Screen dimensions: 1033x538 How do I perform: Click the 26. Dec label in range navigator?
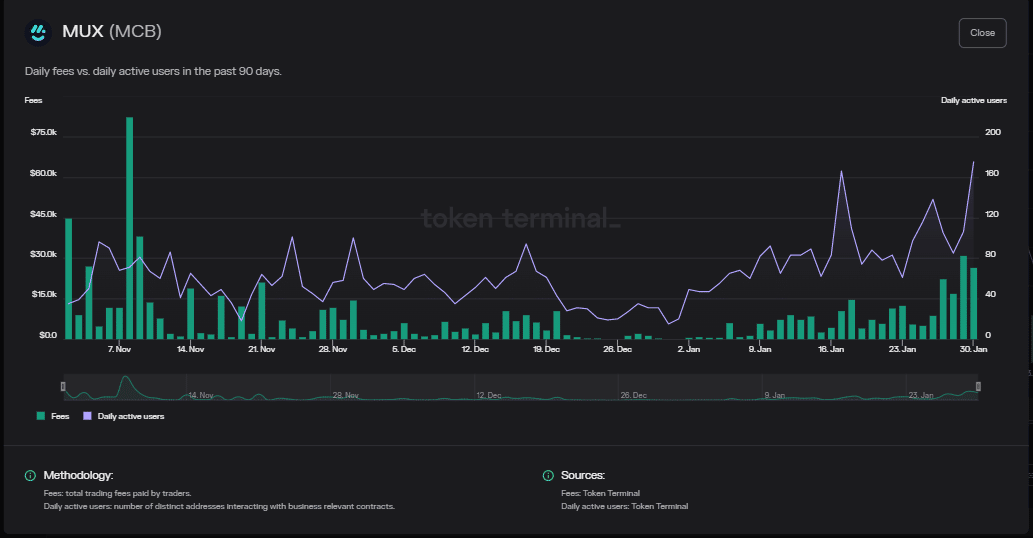click(633, 395)
